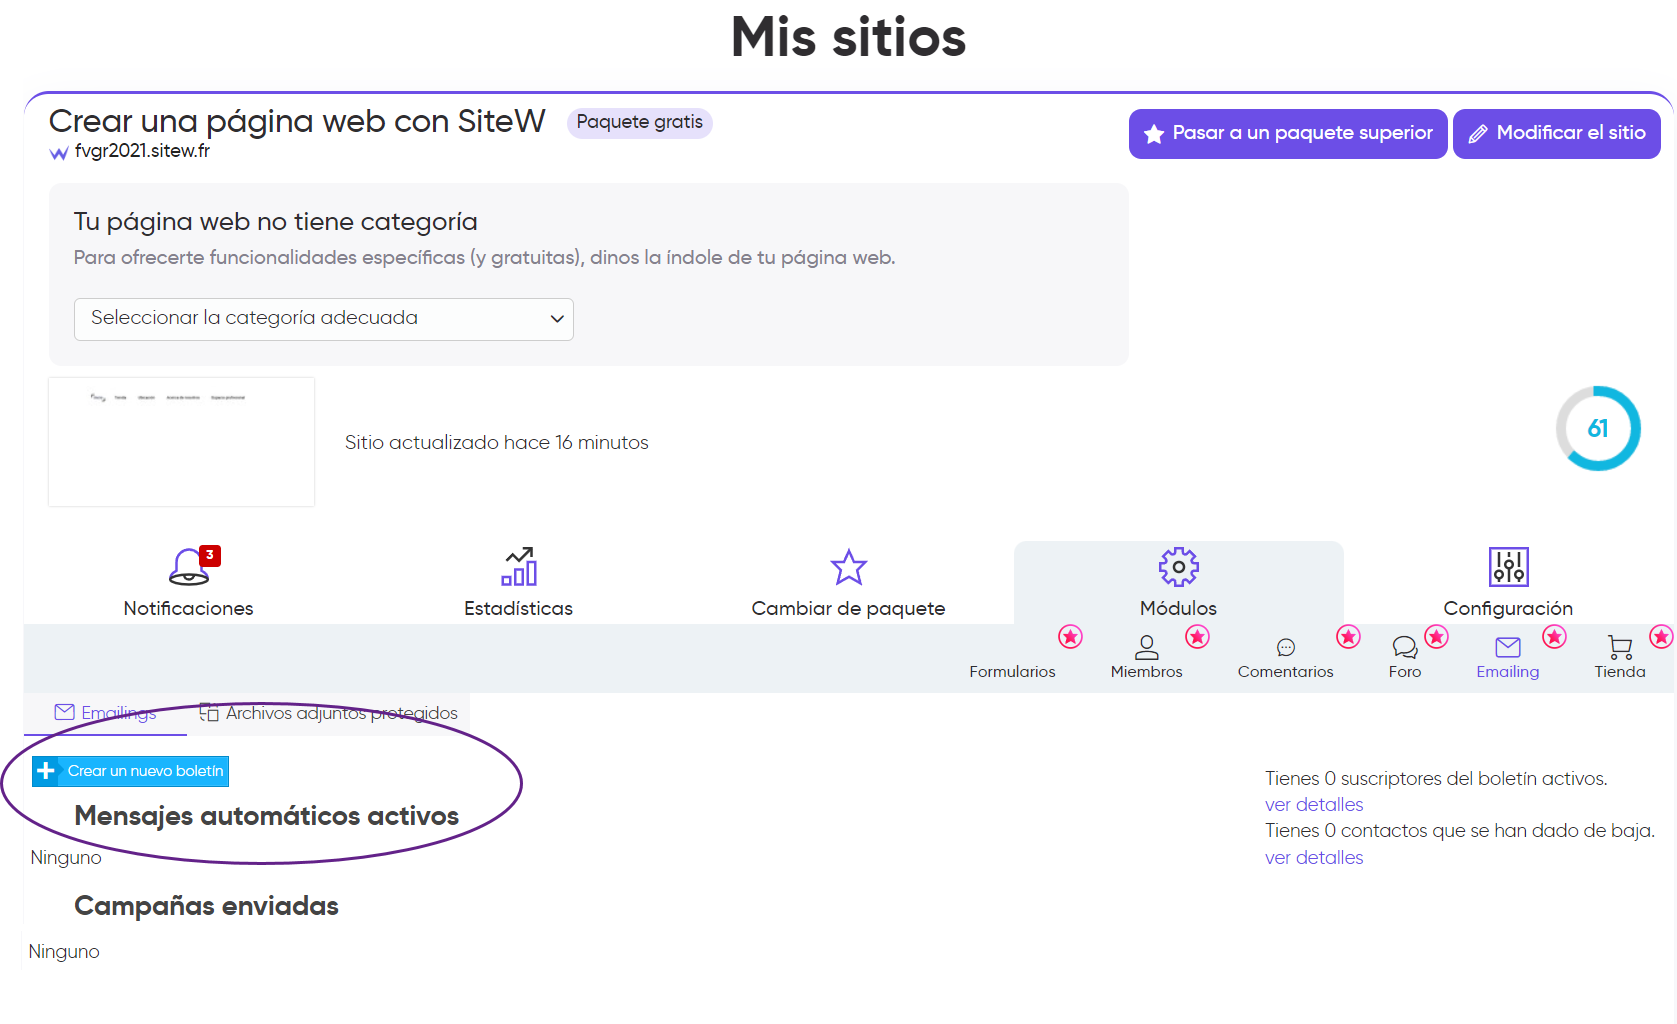Click Tienes 0 suscriptores del boletín activos text
The height and width of the screenshot is (1024, 1677).
(x=1436, y=778)
